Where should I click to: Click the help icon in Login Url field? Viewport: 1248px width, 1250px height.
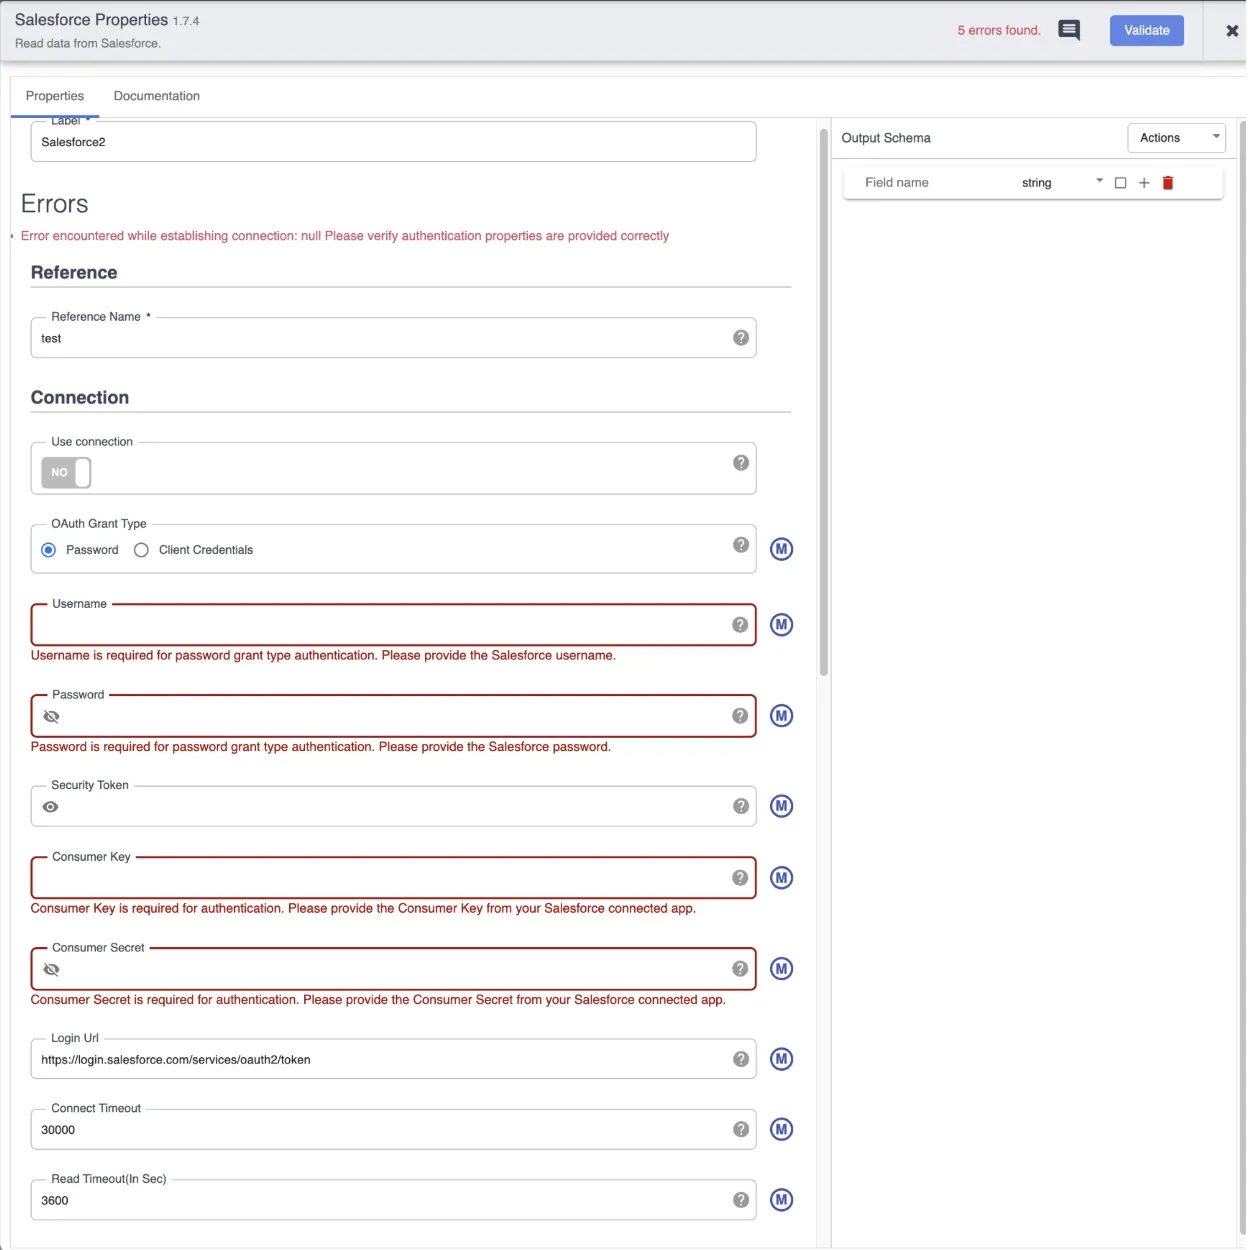[x=741, y=1059]
